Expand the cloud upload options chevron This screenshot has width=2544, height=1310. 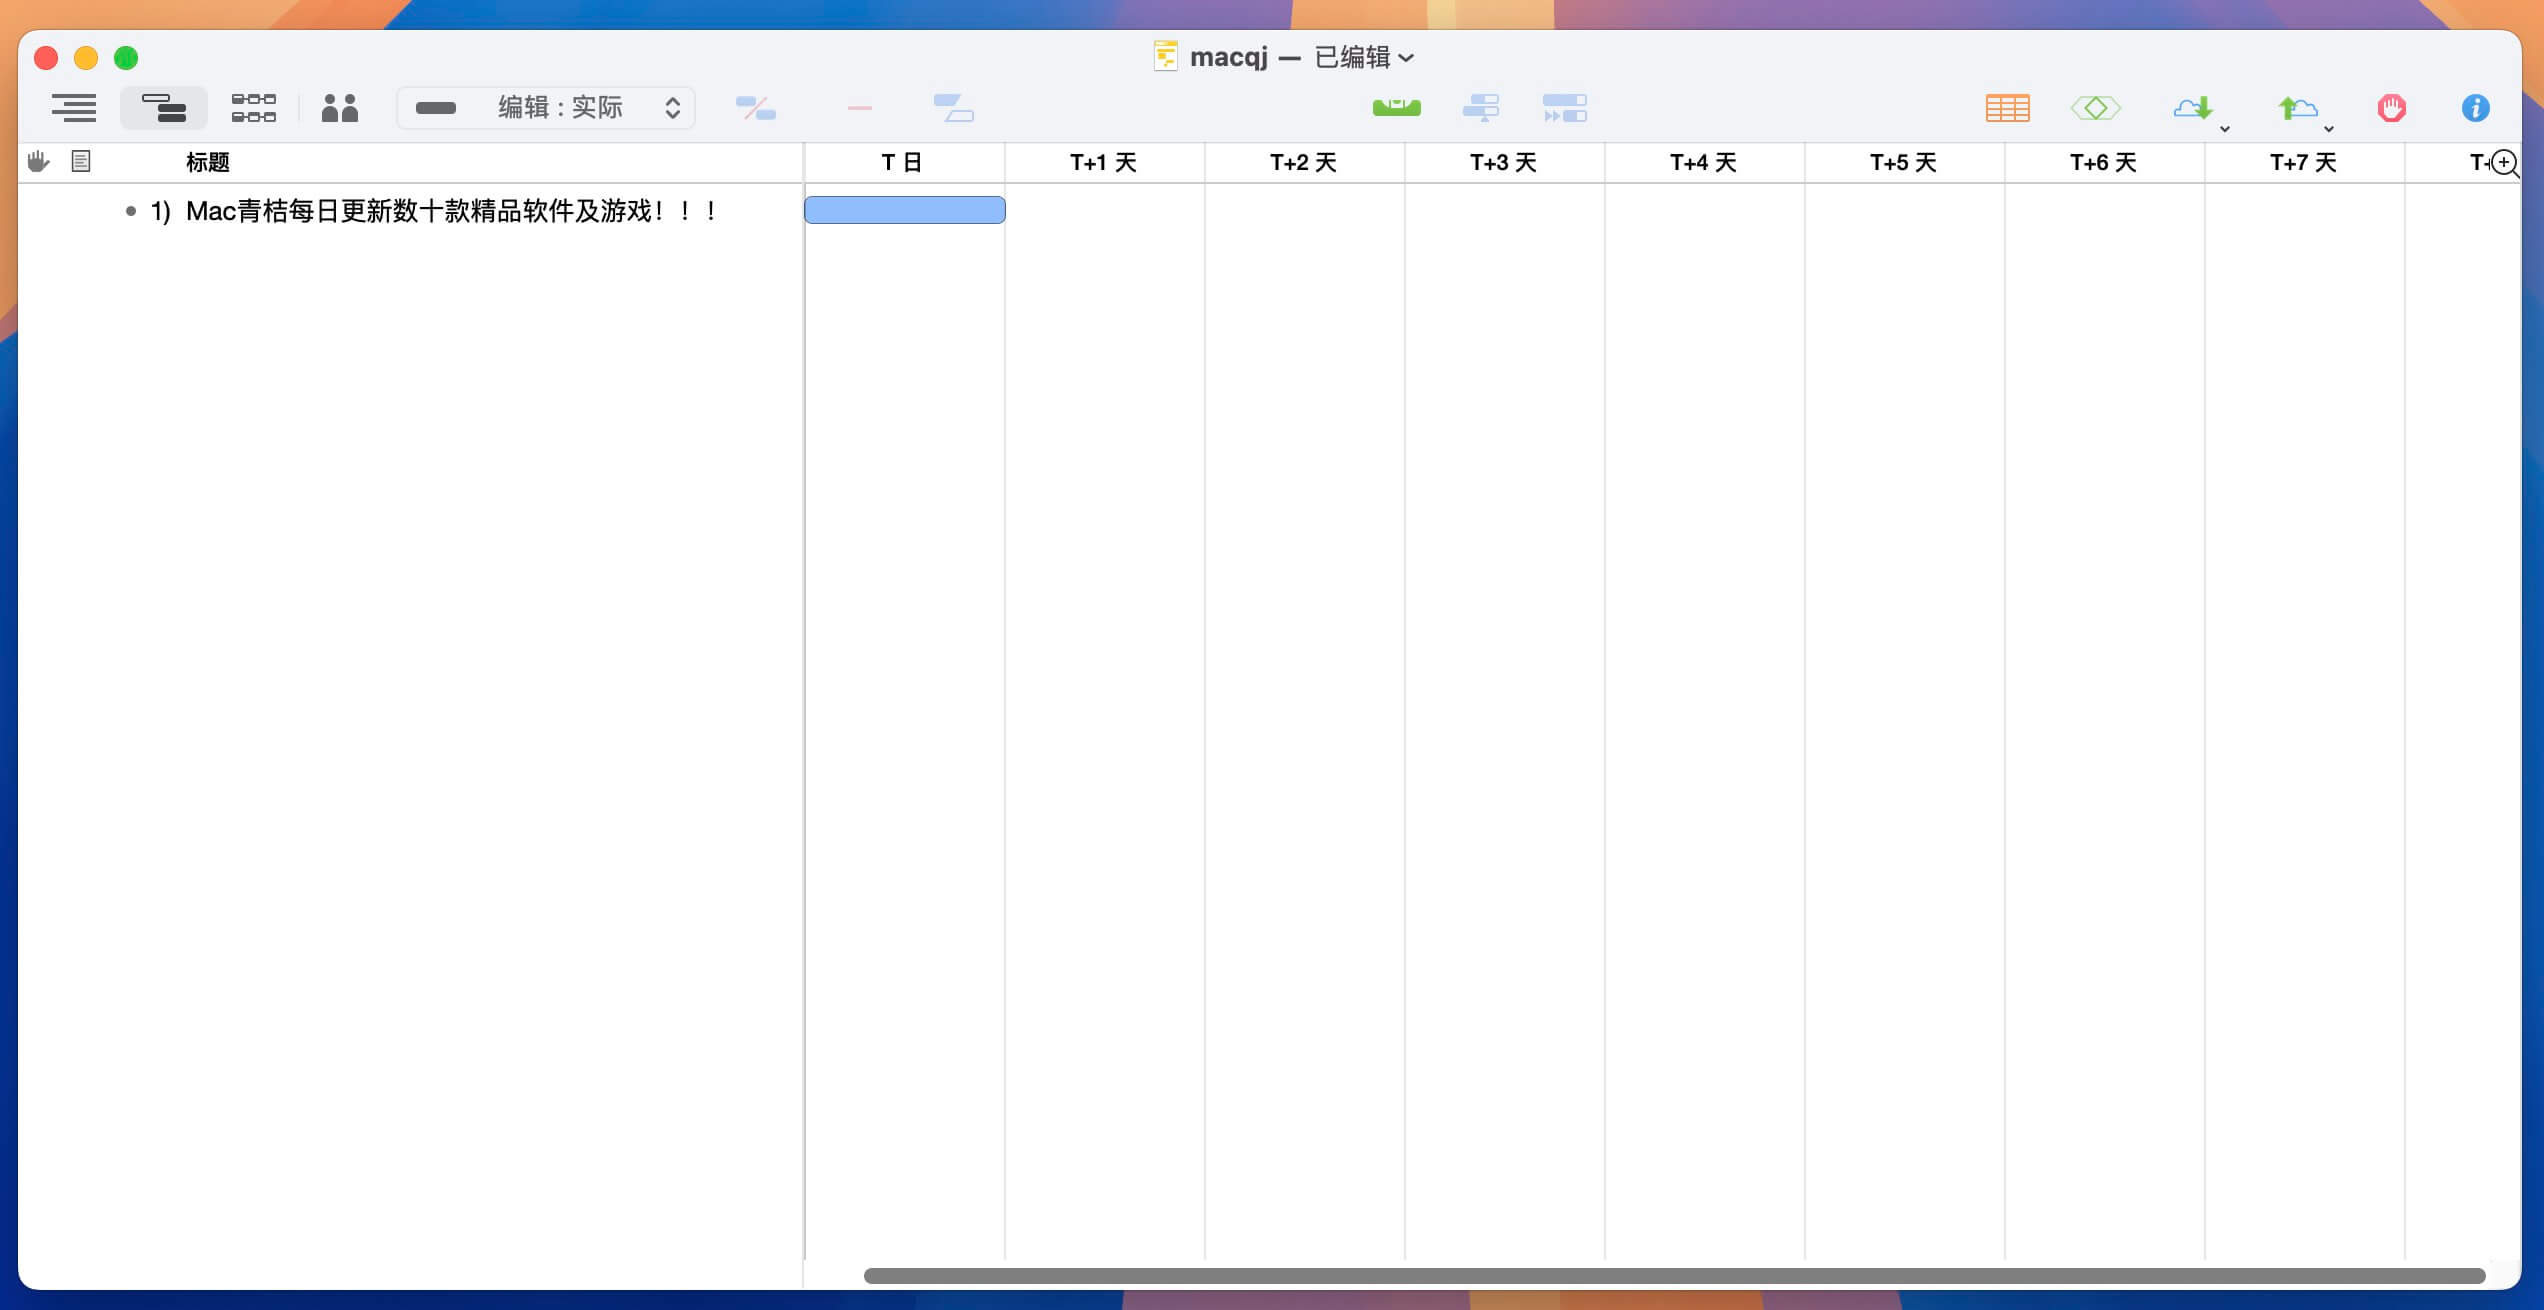[2327, 129]
